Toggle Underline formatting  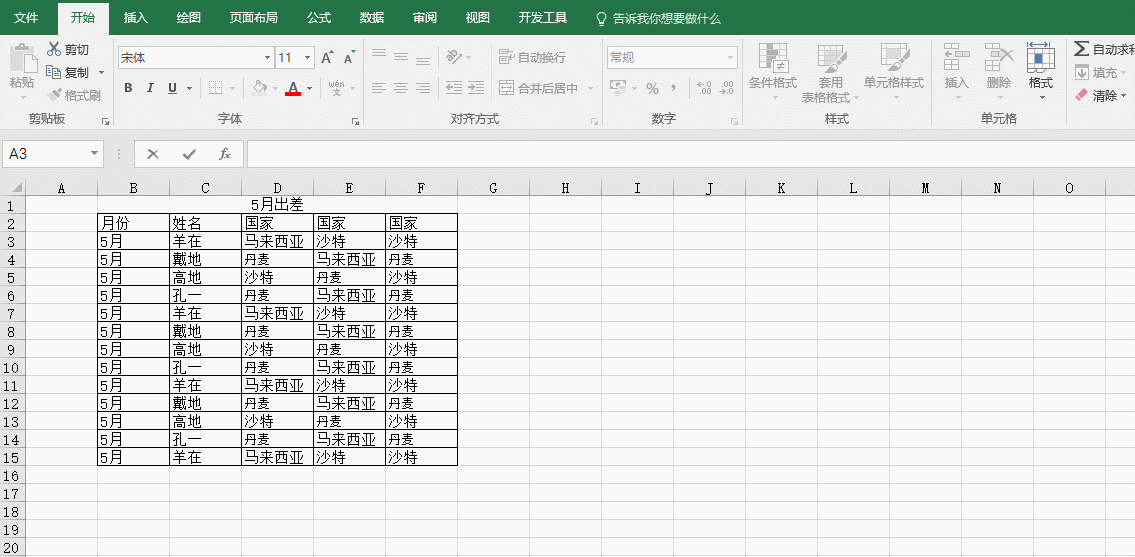coord(172,88)
